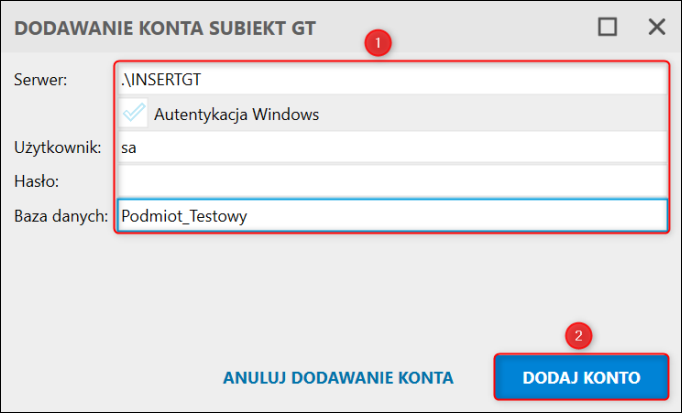The height and width of the screenshot is (413, 682).
Task: Click ANULUJ DODAWANIE KONTA link
Action: coord(338,378)
